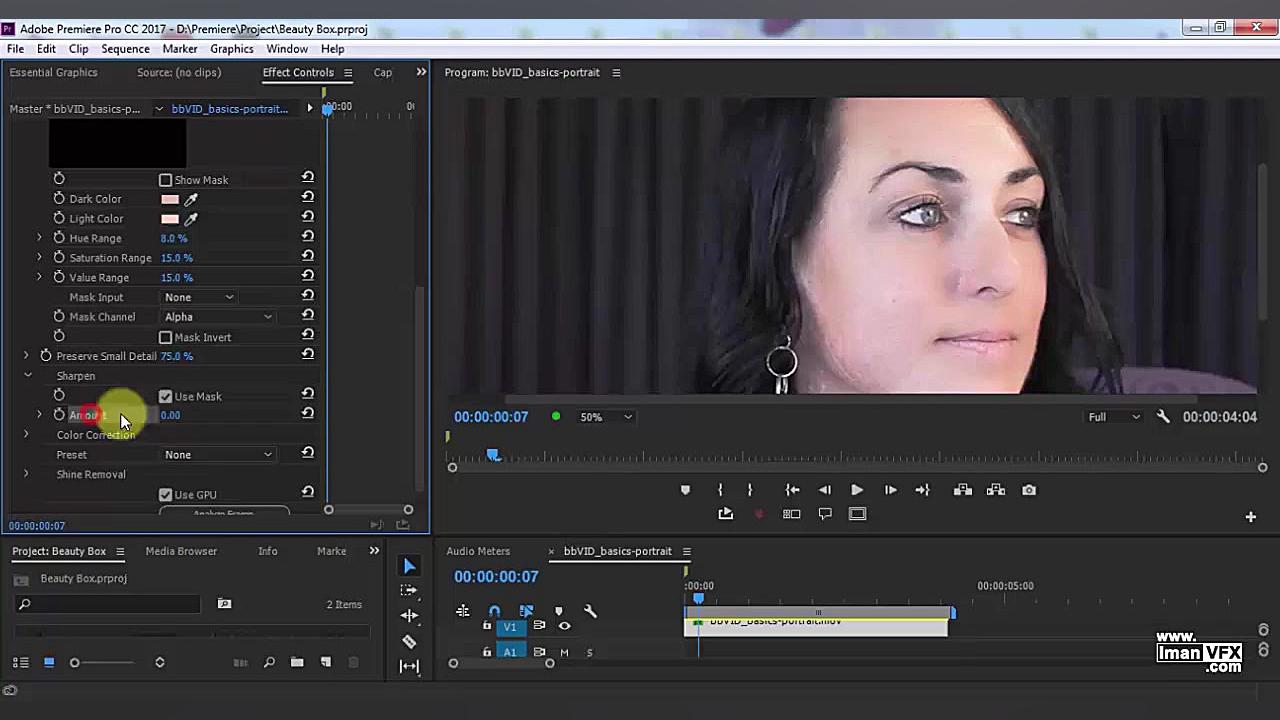Click the project search input field
1280x720 pixels.
point(108,604)
